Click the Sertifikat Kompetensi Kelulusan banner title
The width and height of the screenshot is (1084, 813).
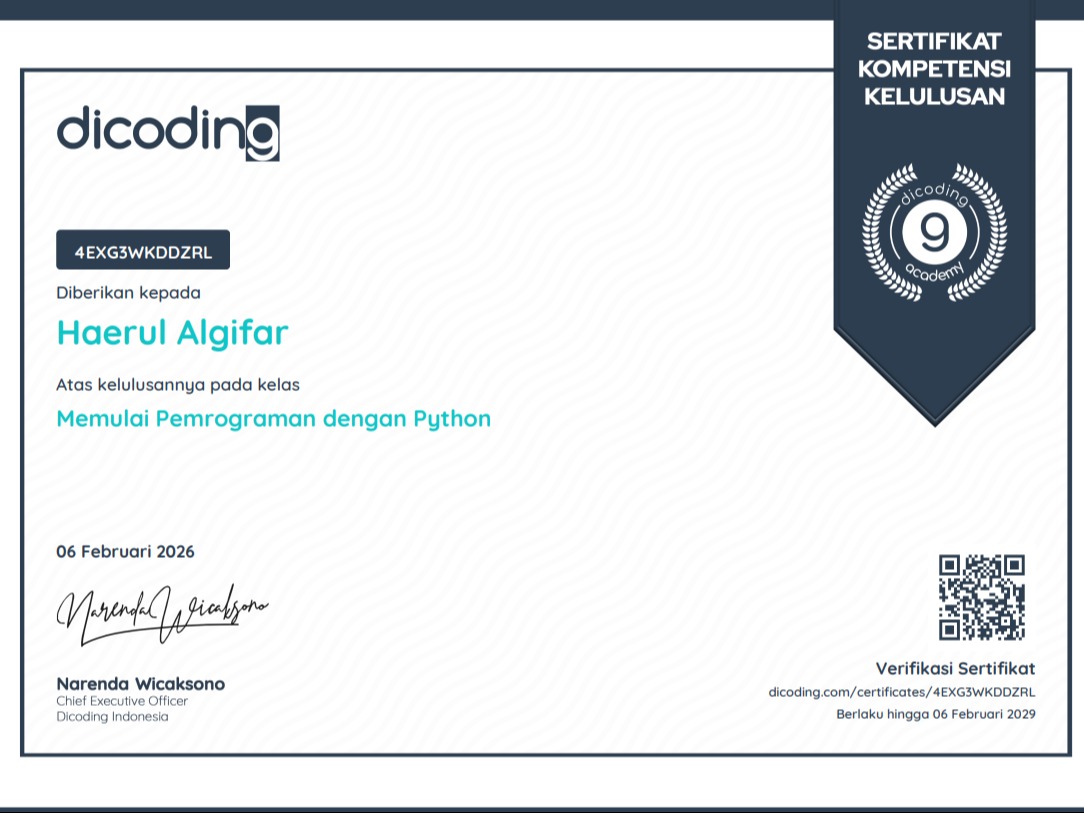pos(934,69)
